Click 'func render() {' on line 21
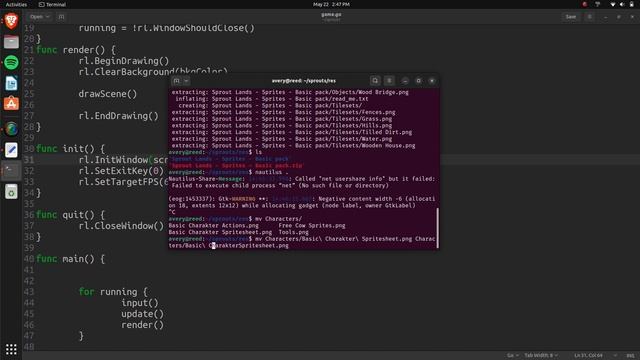640x360 pixels. [76, 50]
